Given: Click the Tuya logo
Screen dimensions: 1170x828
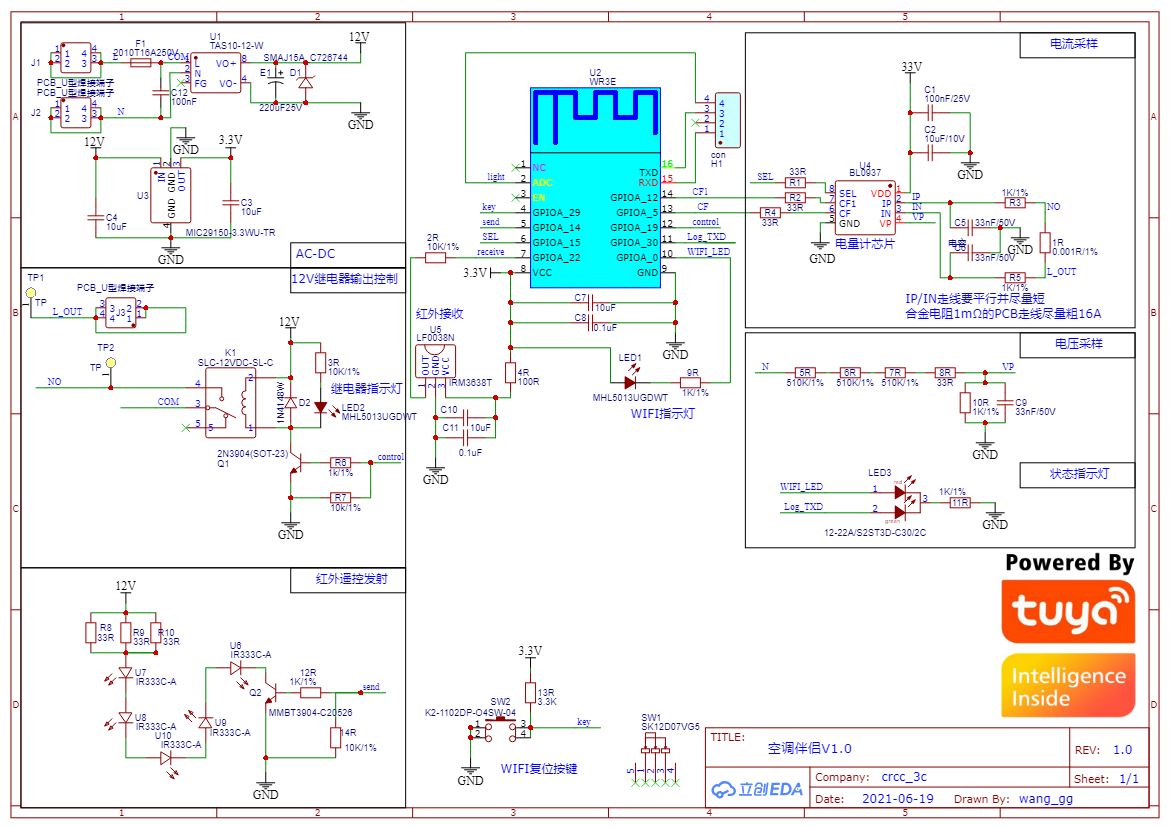Looking at the screenshot, I should (1069, 612).
